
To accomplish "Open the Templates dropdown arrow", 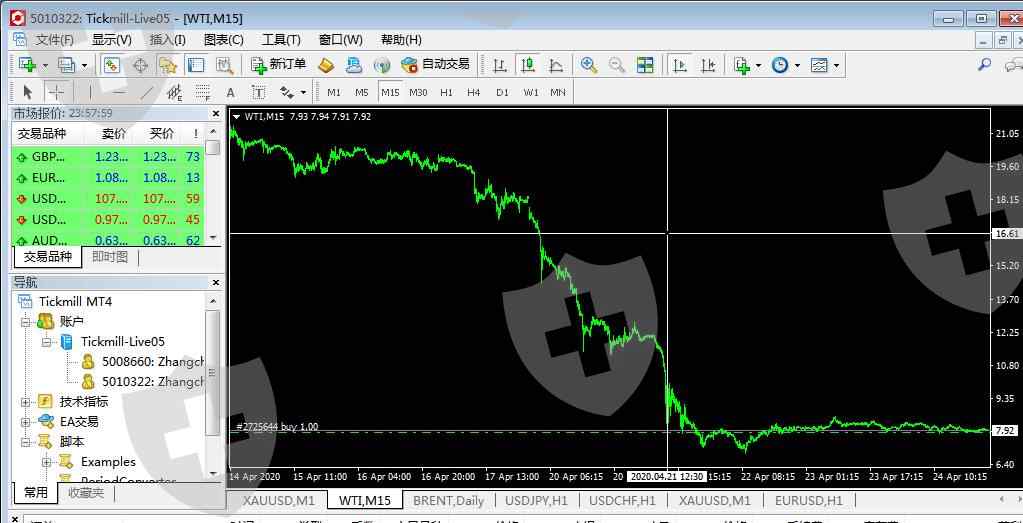I will 836,65.
